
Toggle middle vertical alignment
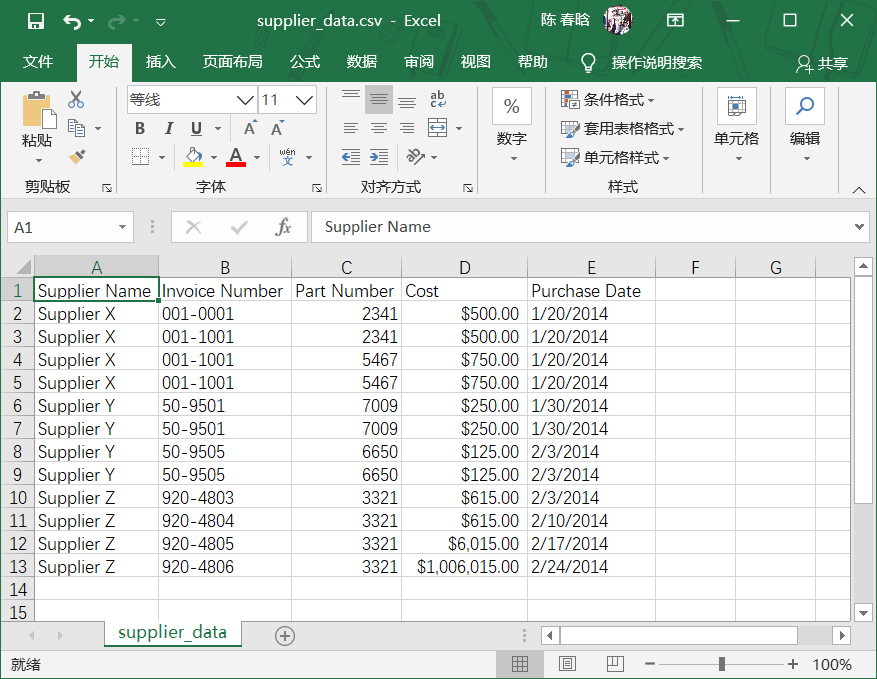(x=379, y=100)
